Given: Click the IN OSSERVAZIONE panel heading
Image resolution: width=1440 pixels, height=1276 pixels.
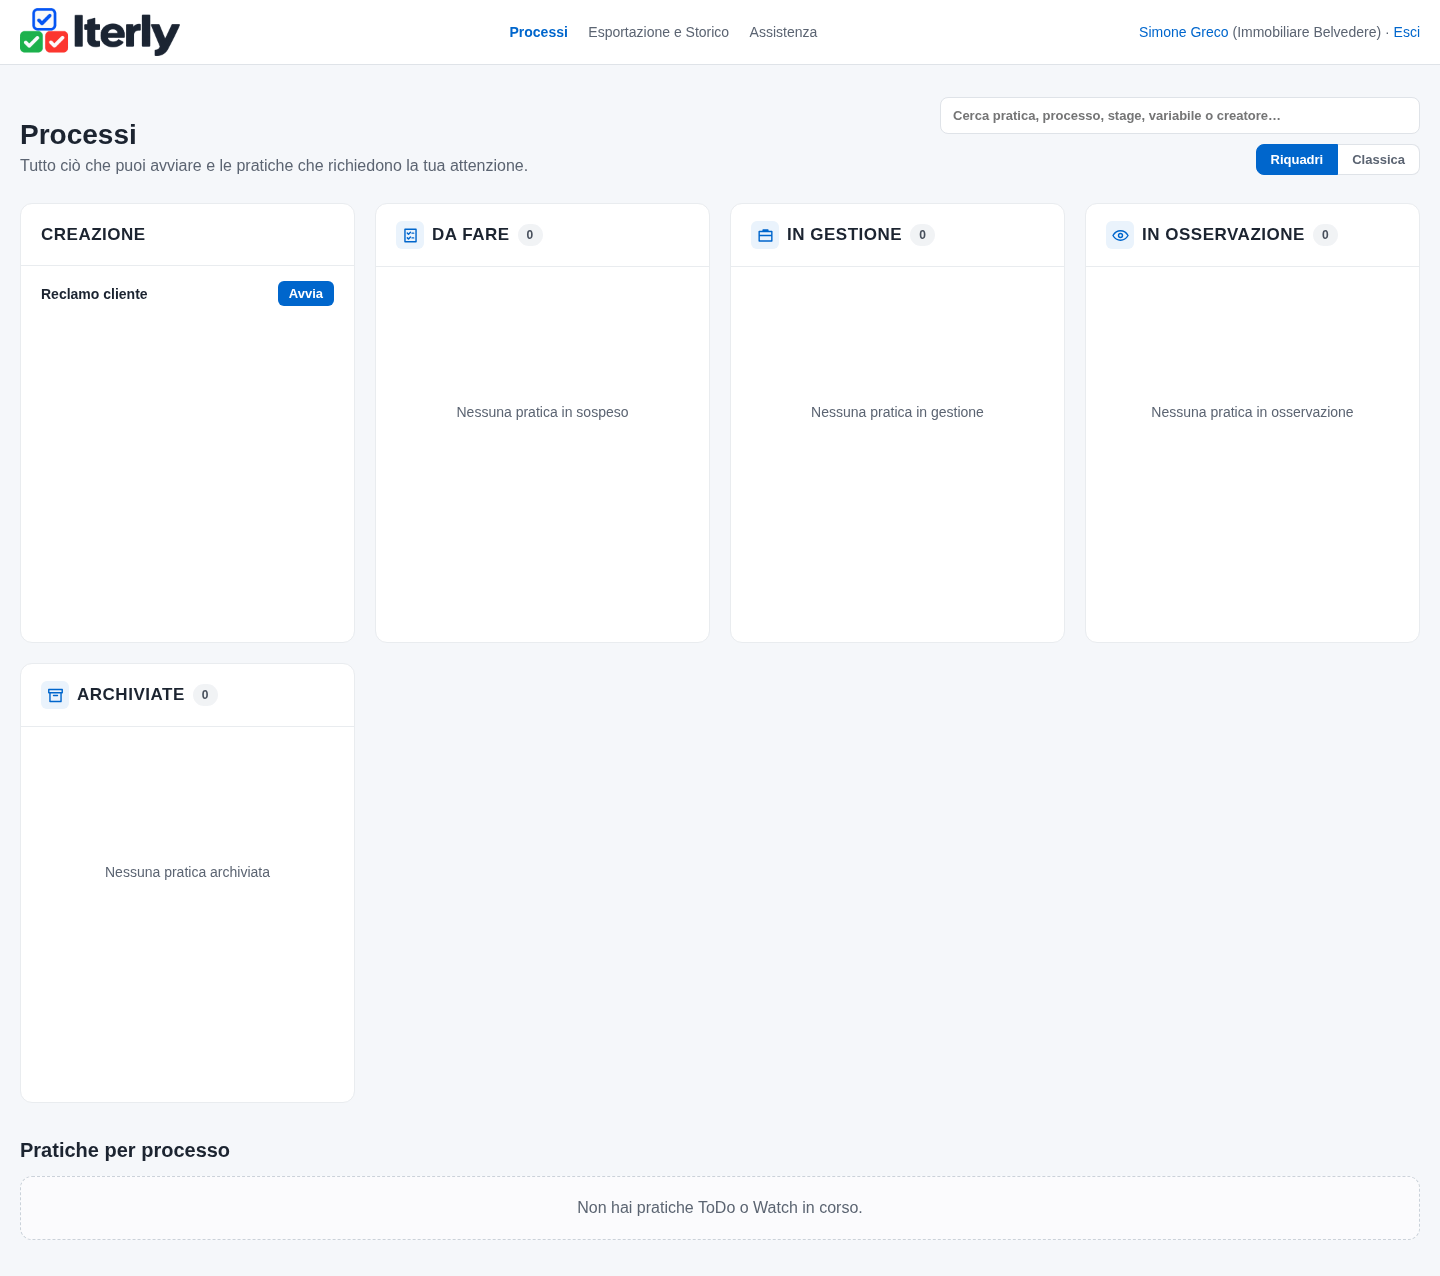Looking at the screenshot, I should (1223, 235).
